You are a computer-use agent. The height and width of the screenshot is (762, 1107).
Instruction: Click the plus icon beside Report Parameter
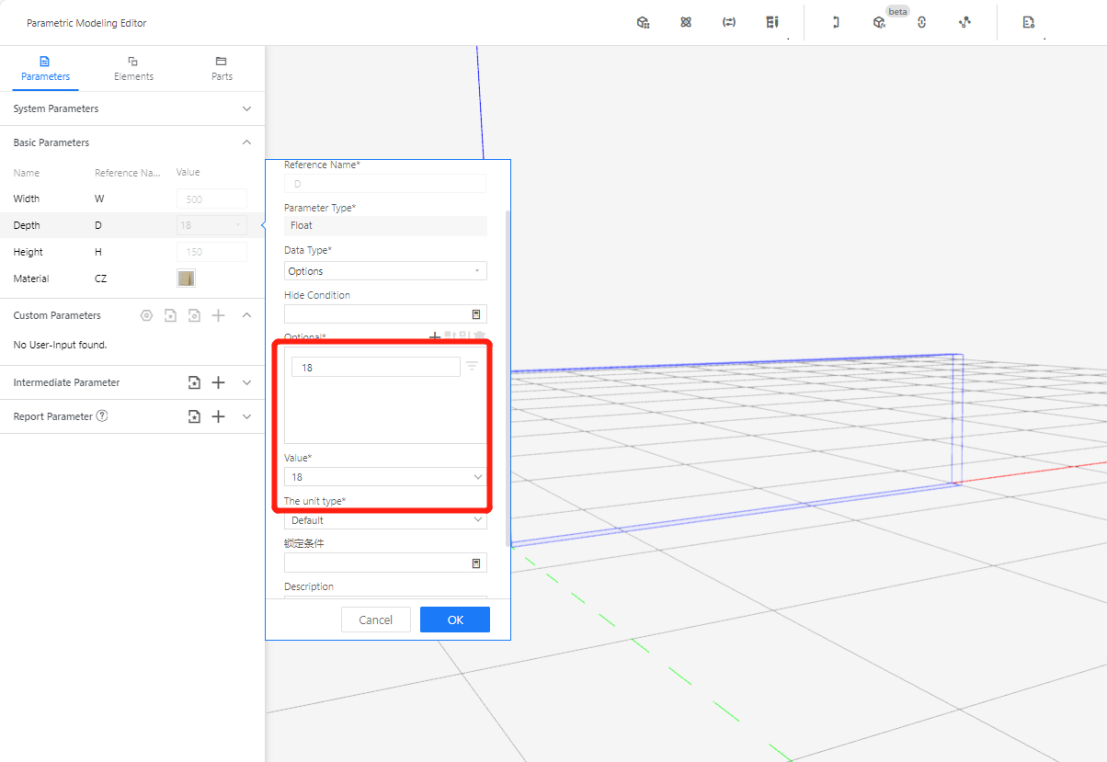tap(218, 417)
